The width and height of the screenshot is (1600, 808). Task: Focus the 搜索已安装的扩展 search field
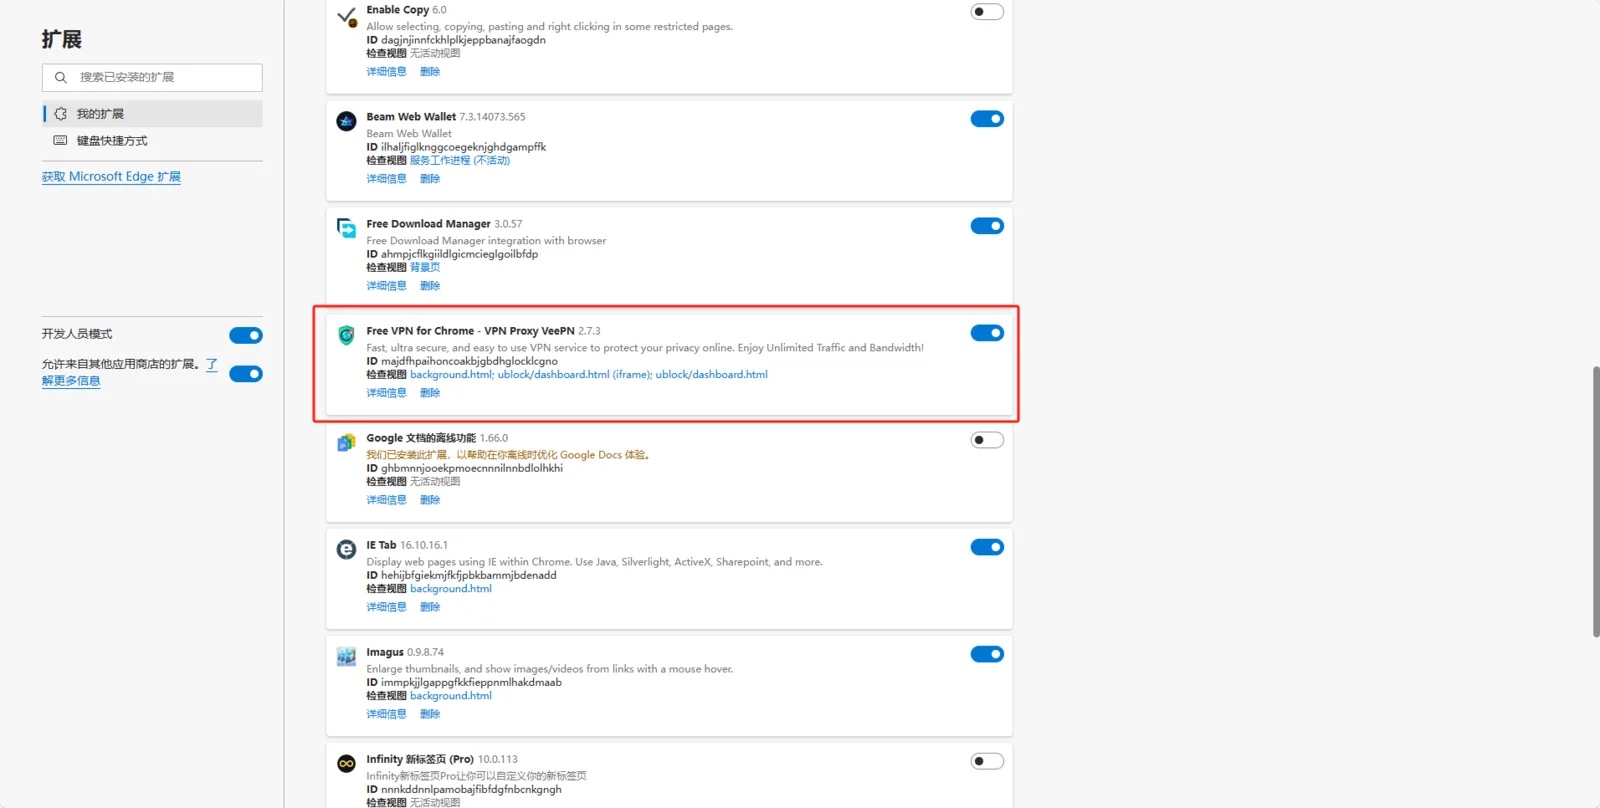[152, 77]
